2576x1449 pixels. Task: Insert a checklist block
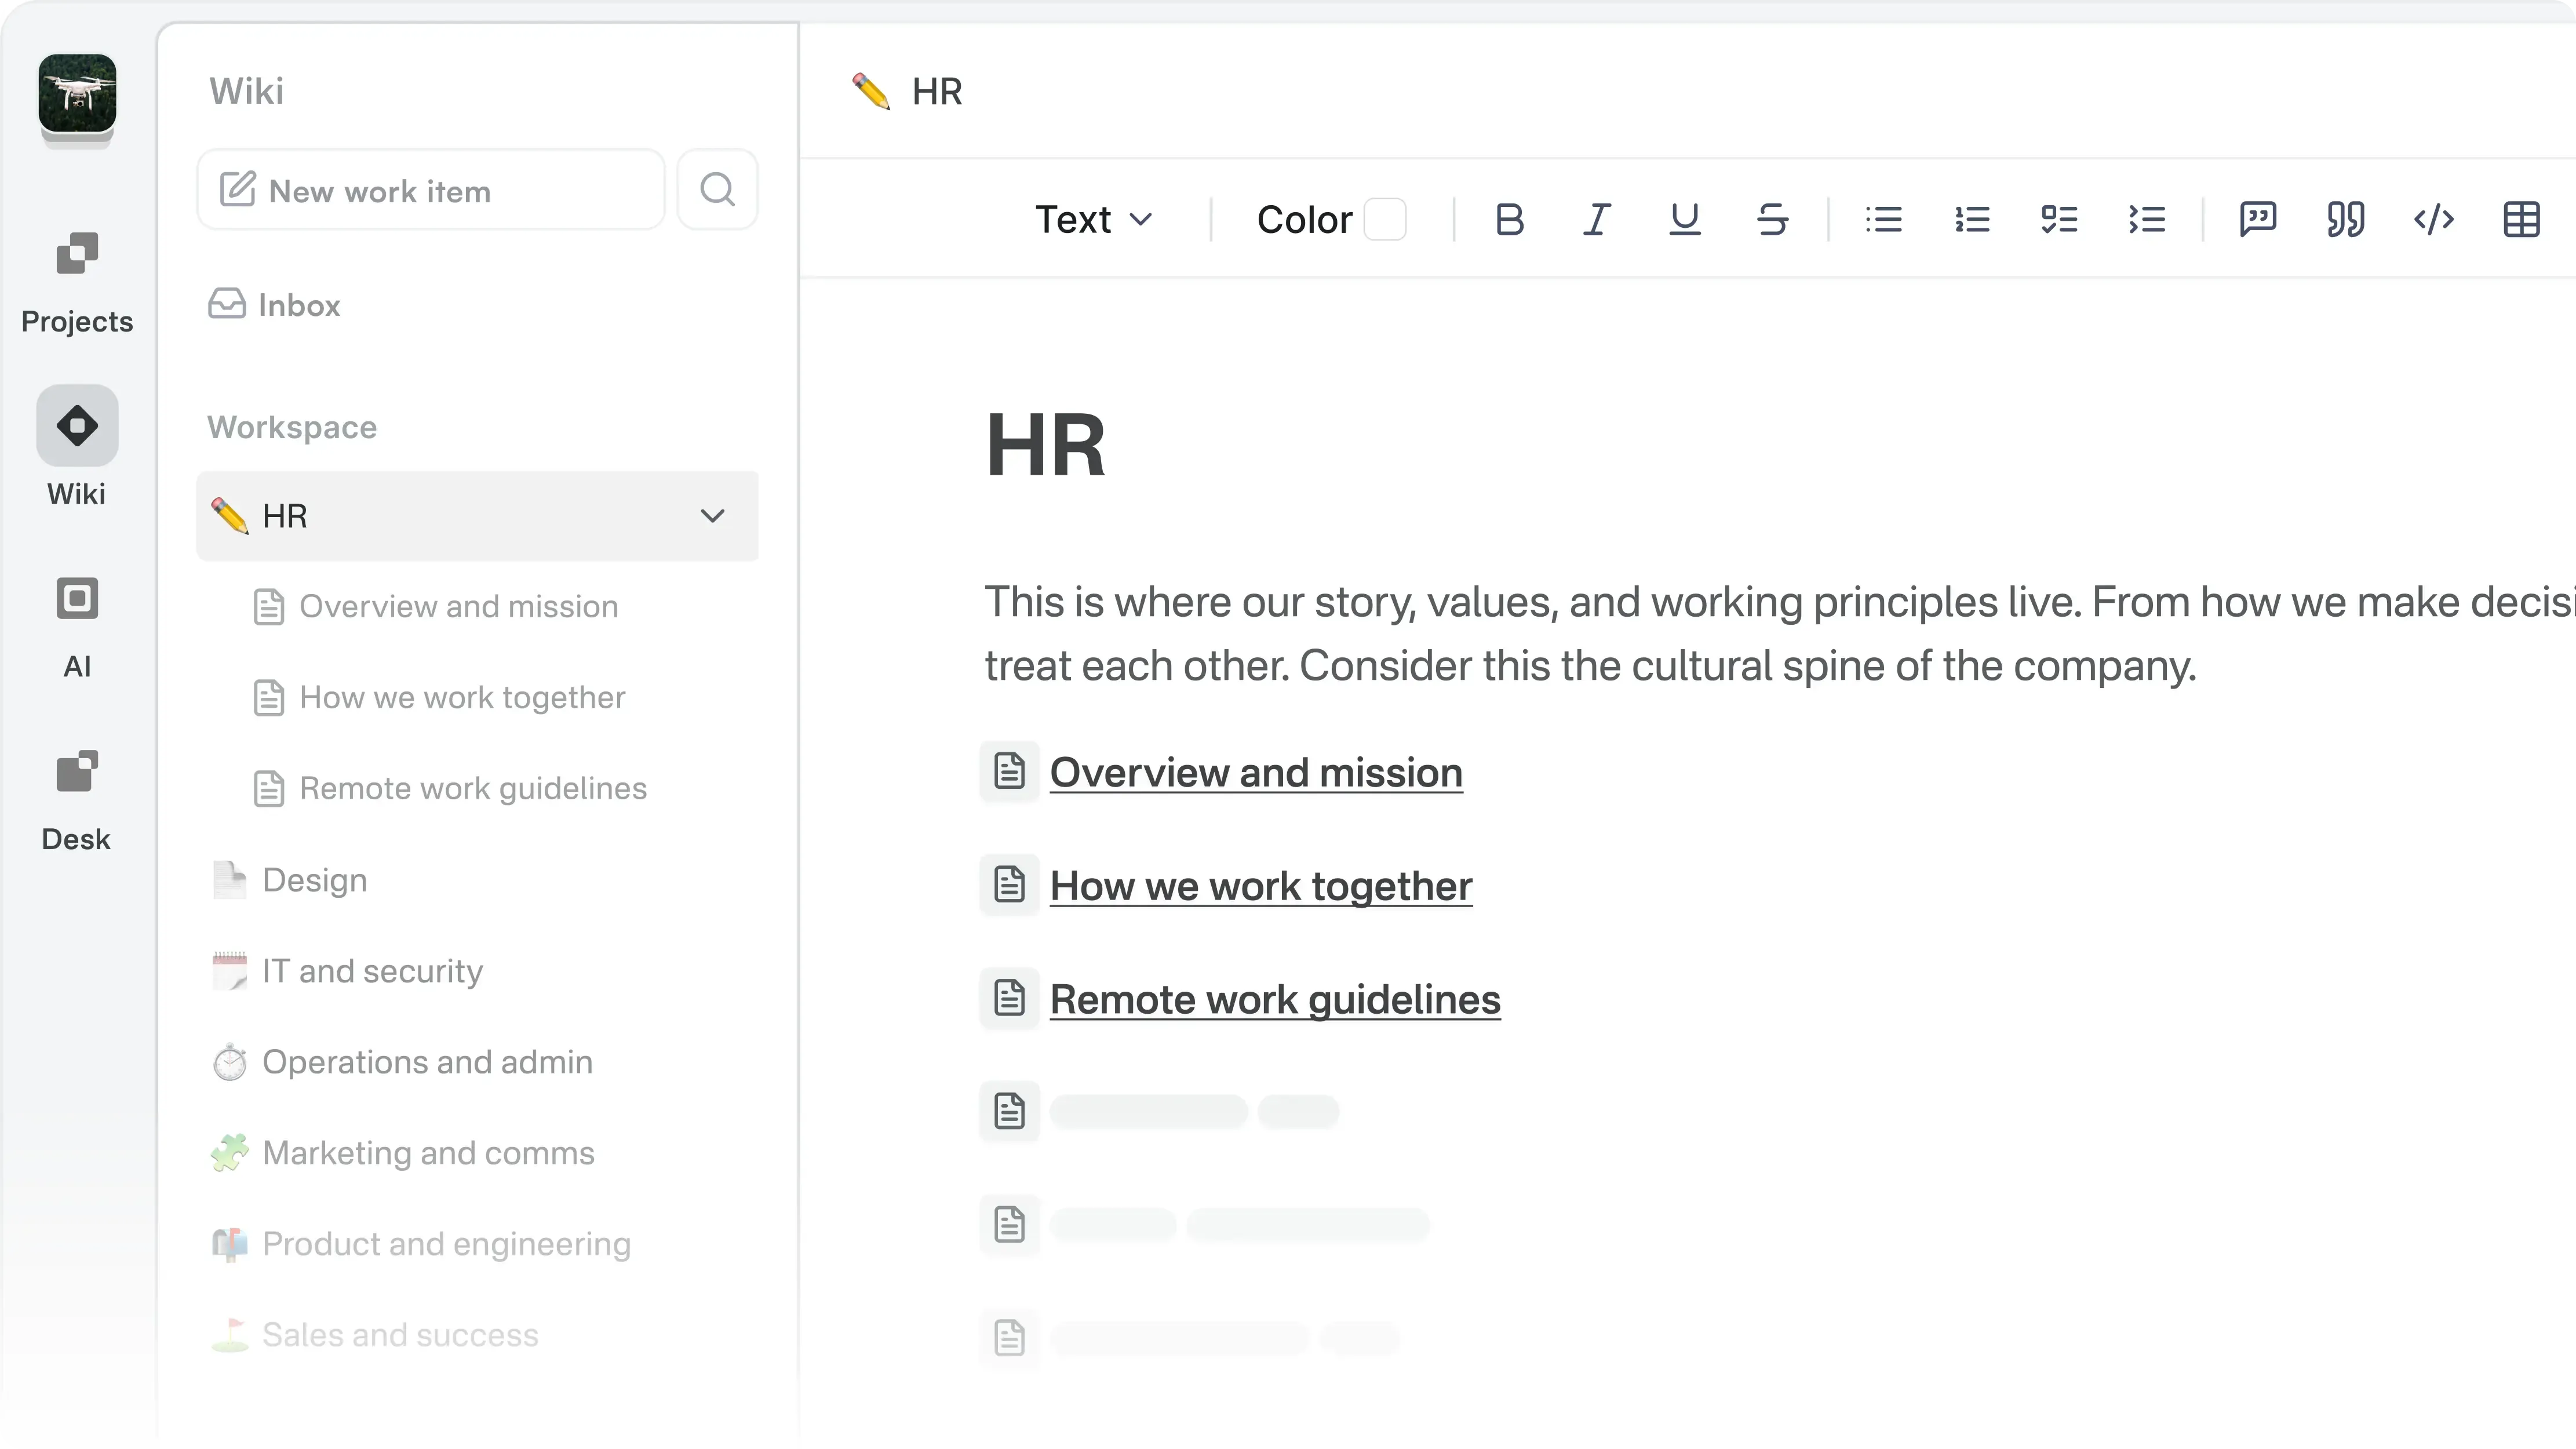pos(2059,219)
